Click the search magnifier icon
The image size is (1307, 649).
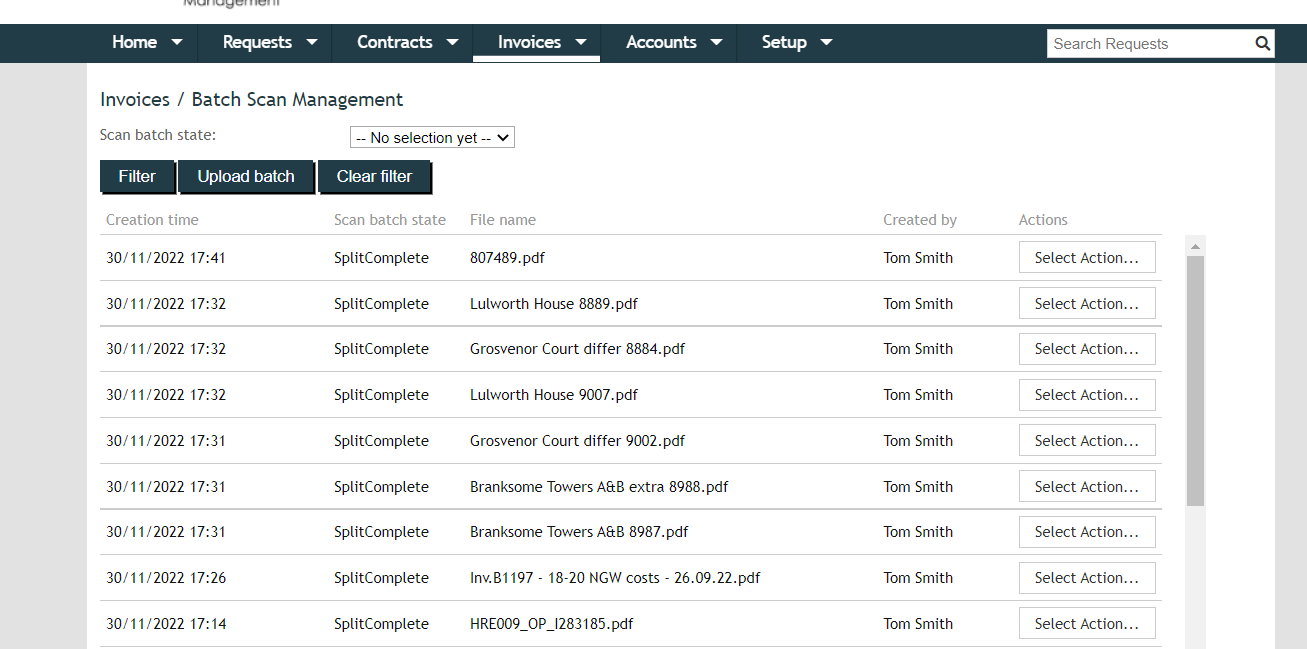click(1262, 43)
